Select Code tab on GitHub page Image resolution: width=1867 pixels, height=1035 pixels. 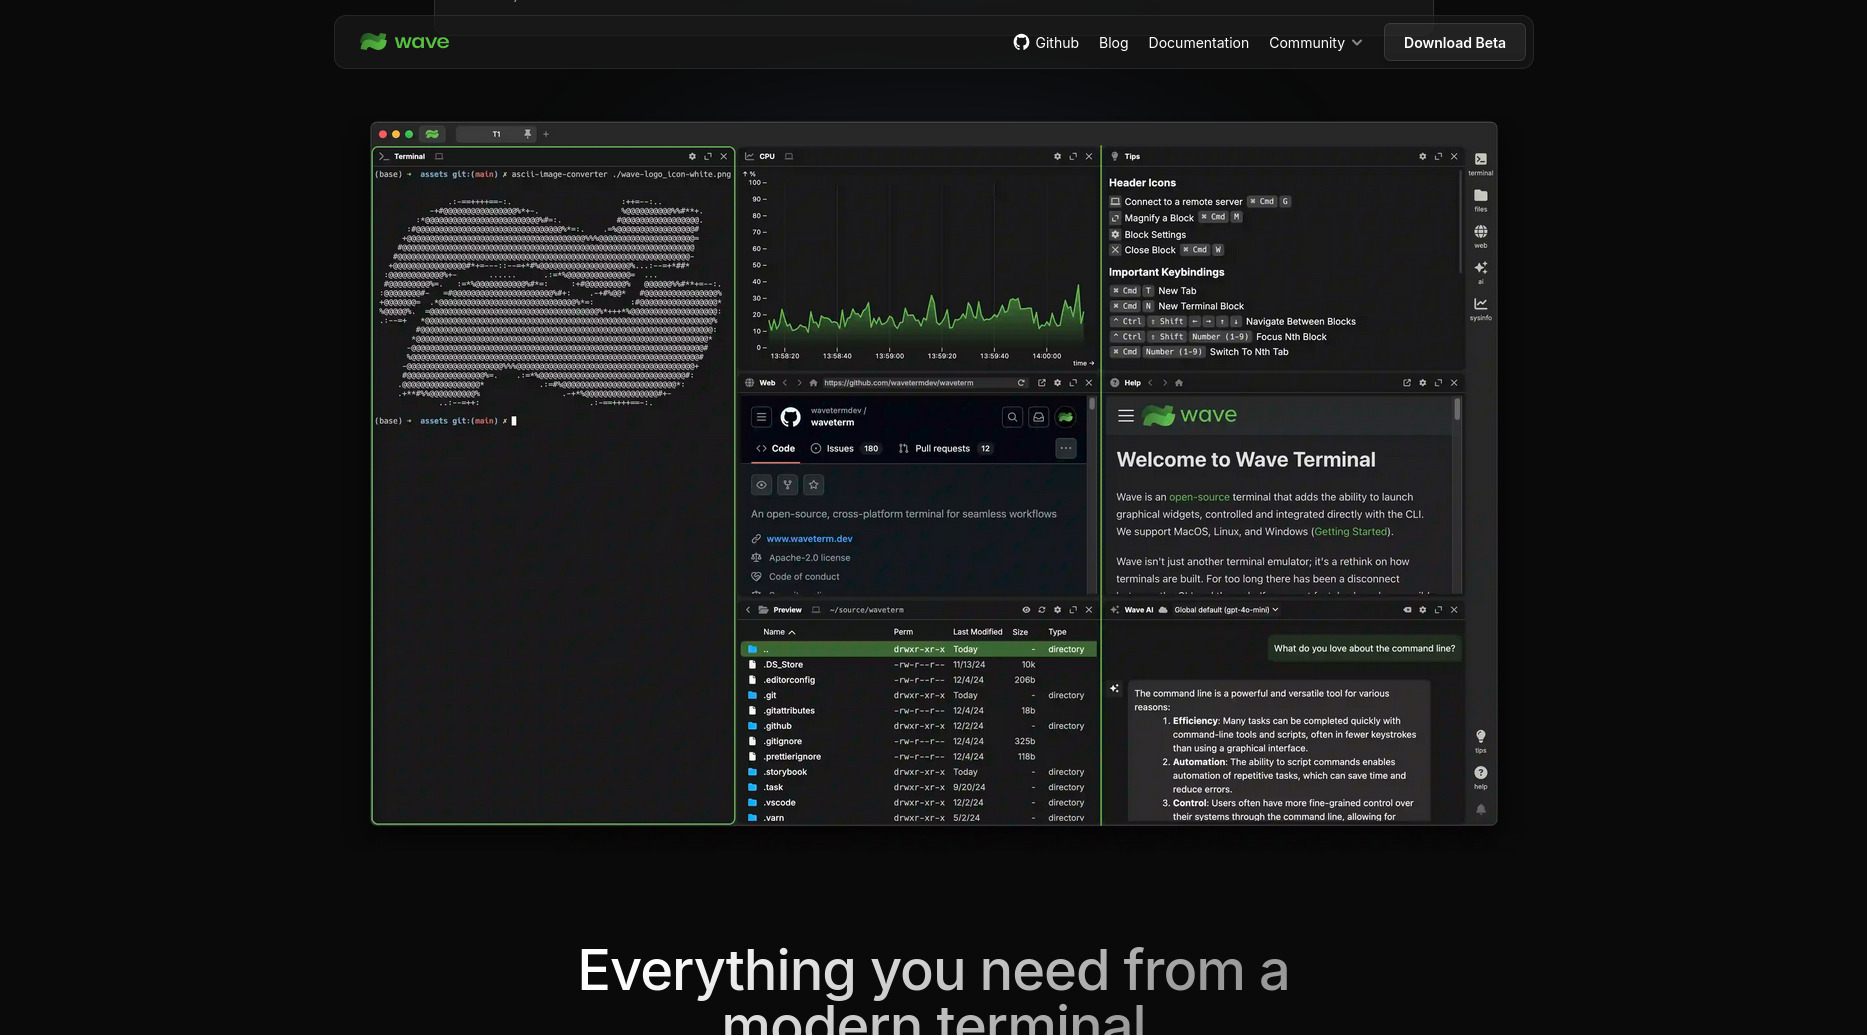pos(776,448)
